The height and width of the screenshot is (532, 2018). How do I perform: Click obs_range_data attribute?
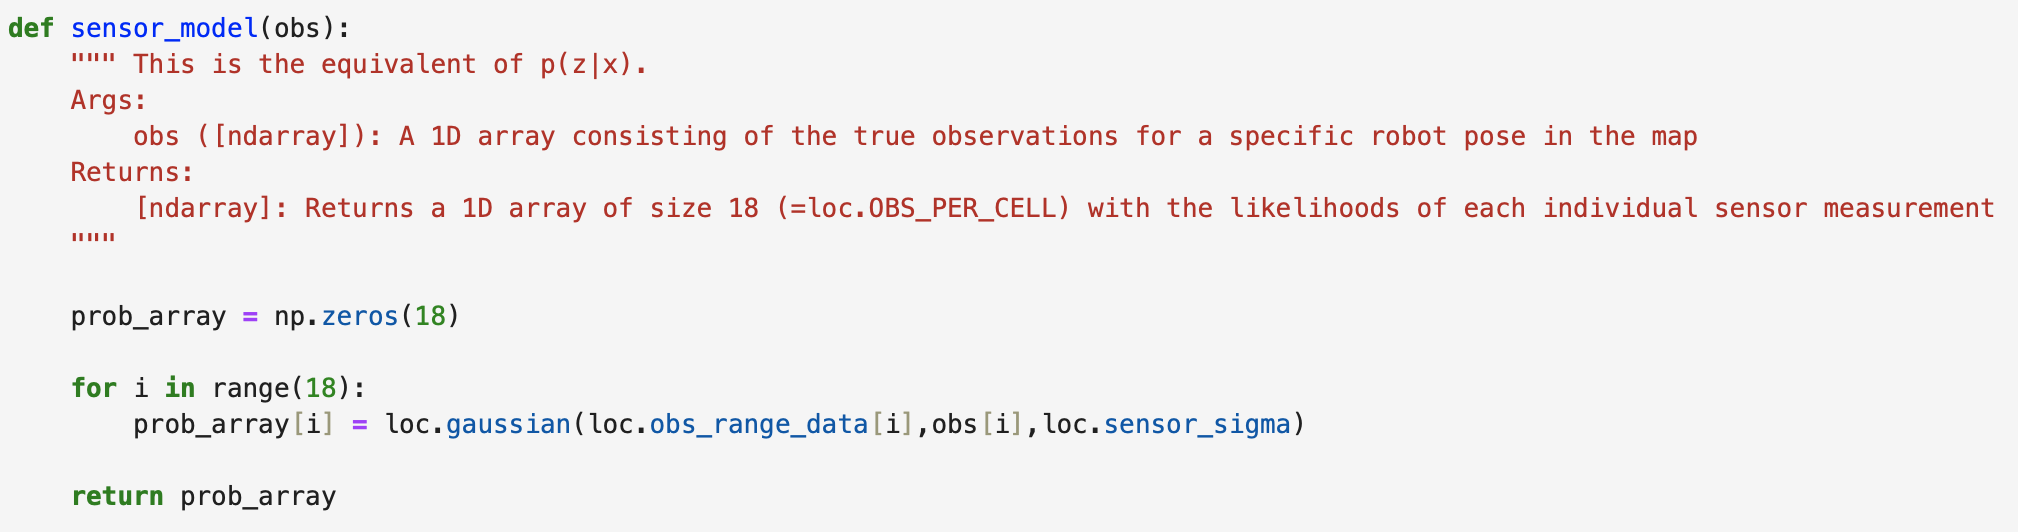pyautogui.click(x=759, y=425)
